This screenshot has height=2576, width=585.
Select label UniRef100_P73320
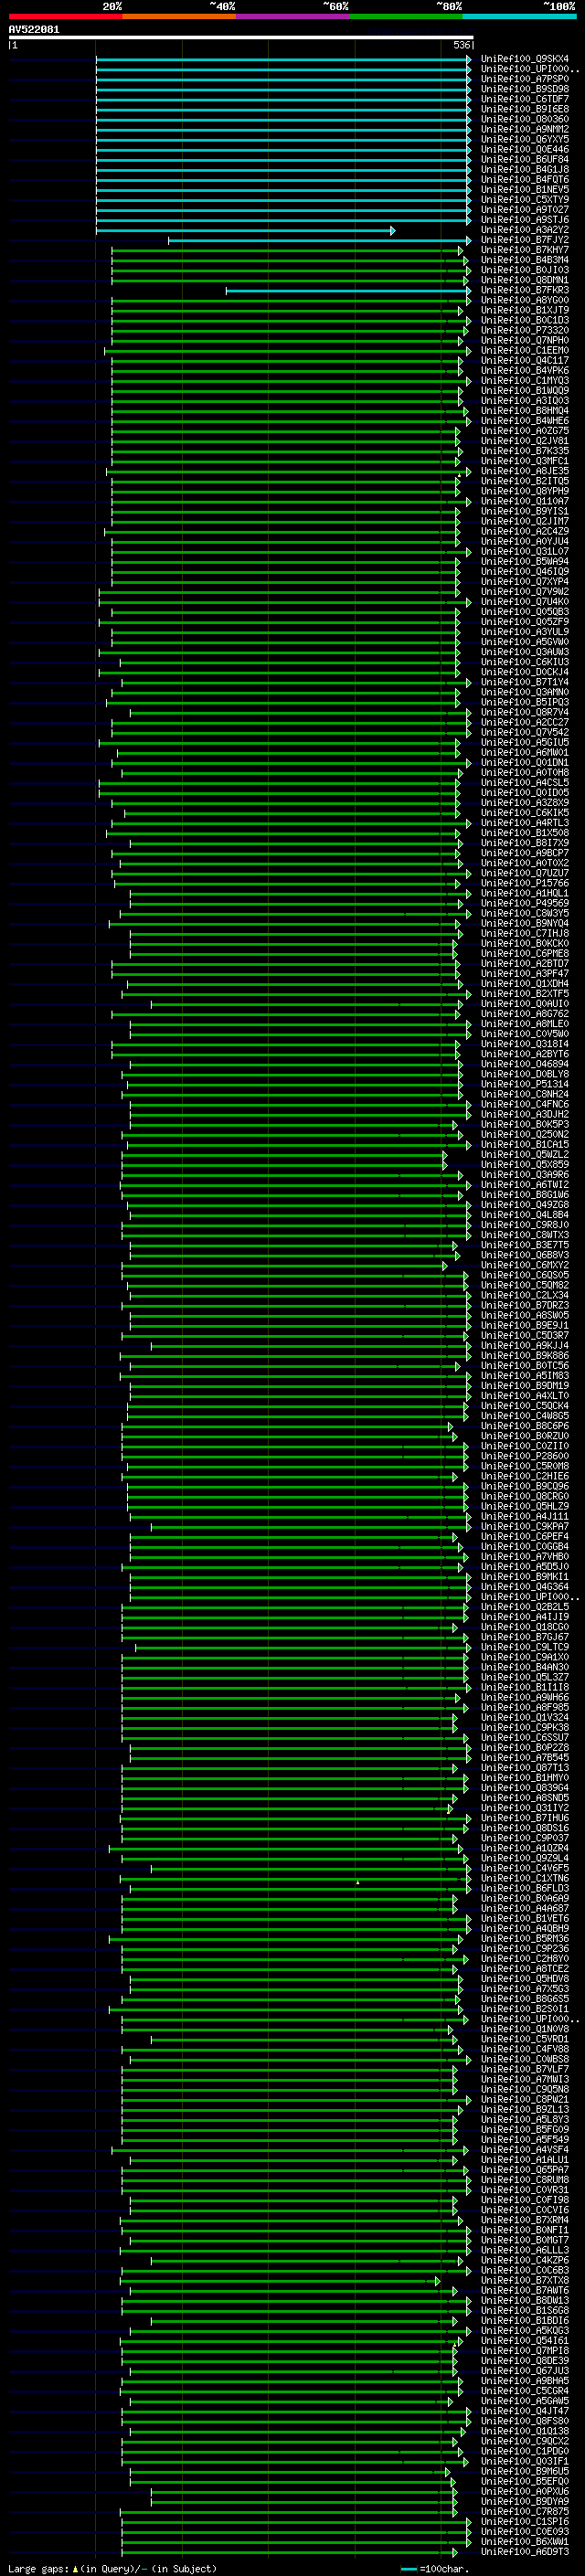(525, 330)
